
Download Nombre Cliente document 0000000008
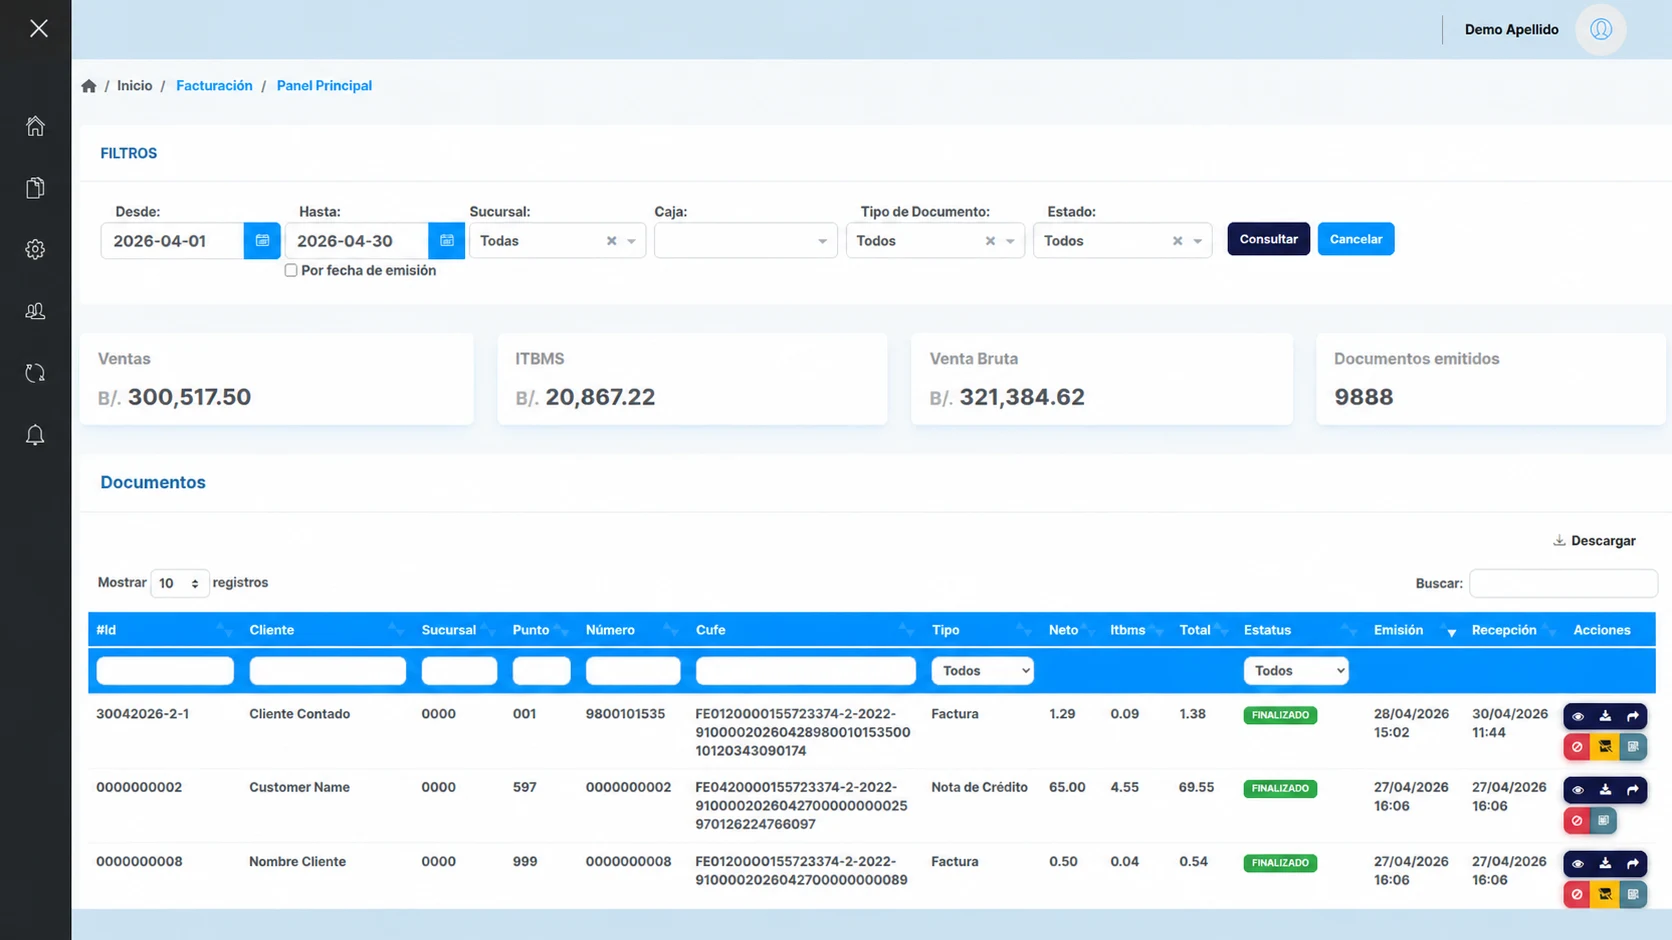coord(1605,864)
